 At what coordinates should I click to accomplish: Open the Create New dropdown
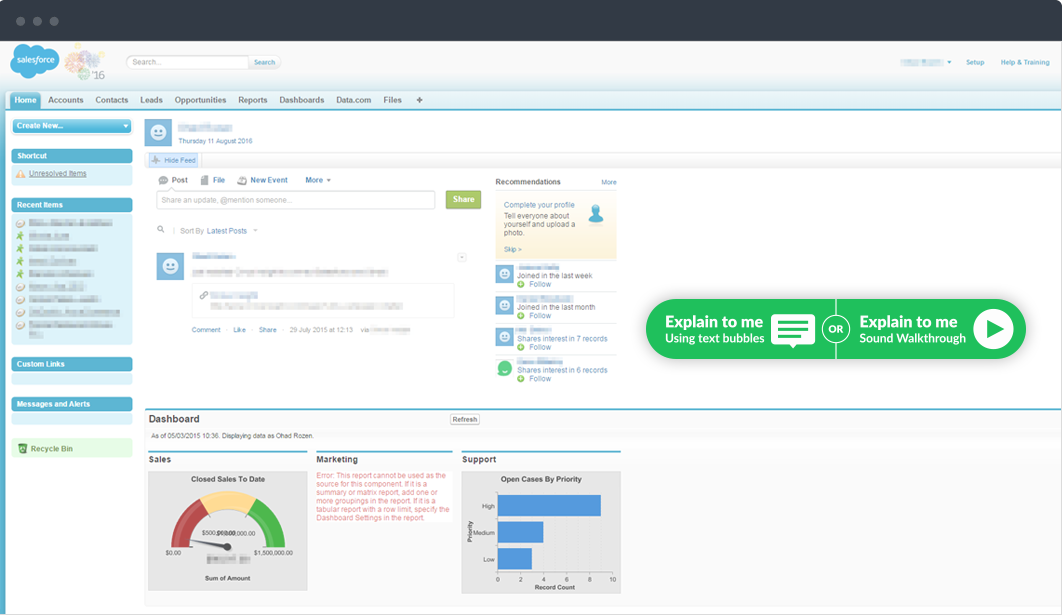tap(72, 126)
